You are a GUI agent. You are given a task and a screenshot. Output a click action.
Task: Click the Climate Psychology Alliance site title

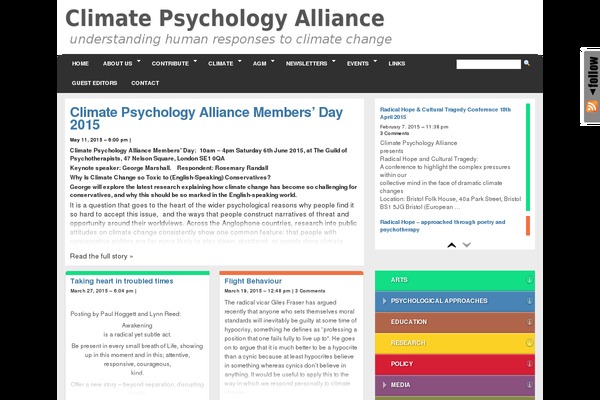[x=225, y=18]
